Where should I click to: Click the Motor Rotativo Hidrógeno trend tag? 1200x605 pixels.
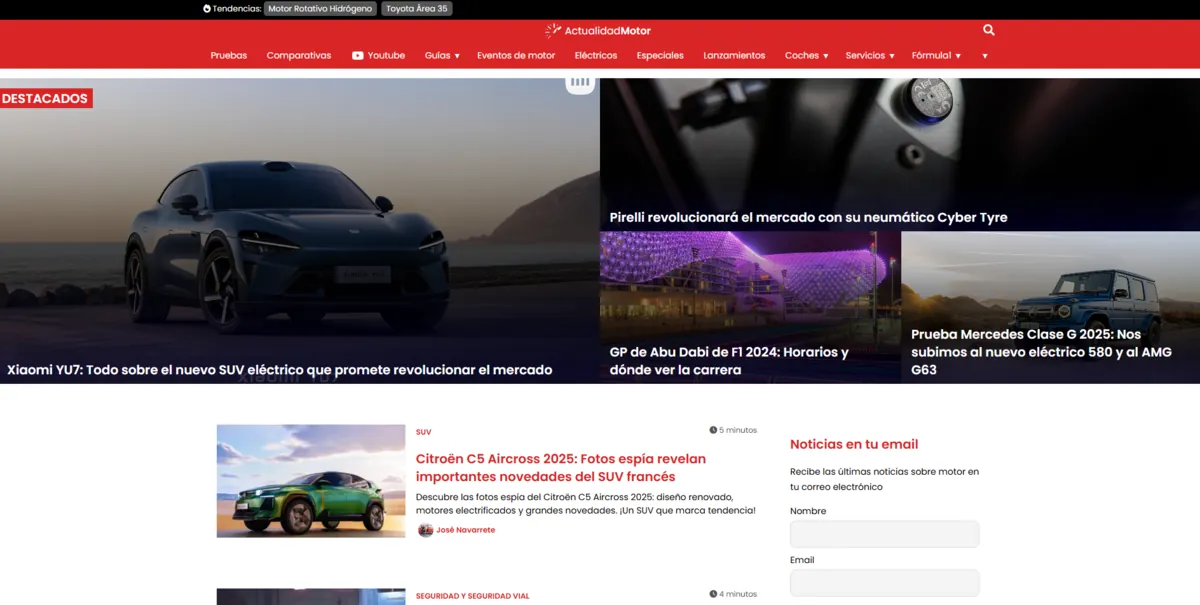pyautogui.click(x=320, y=9)
